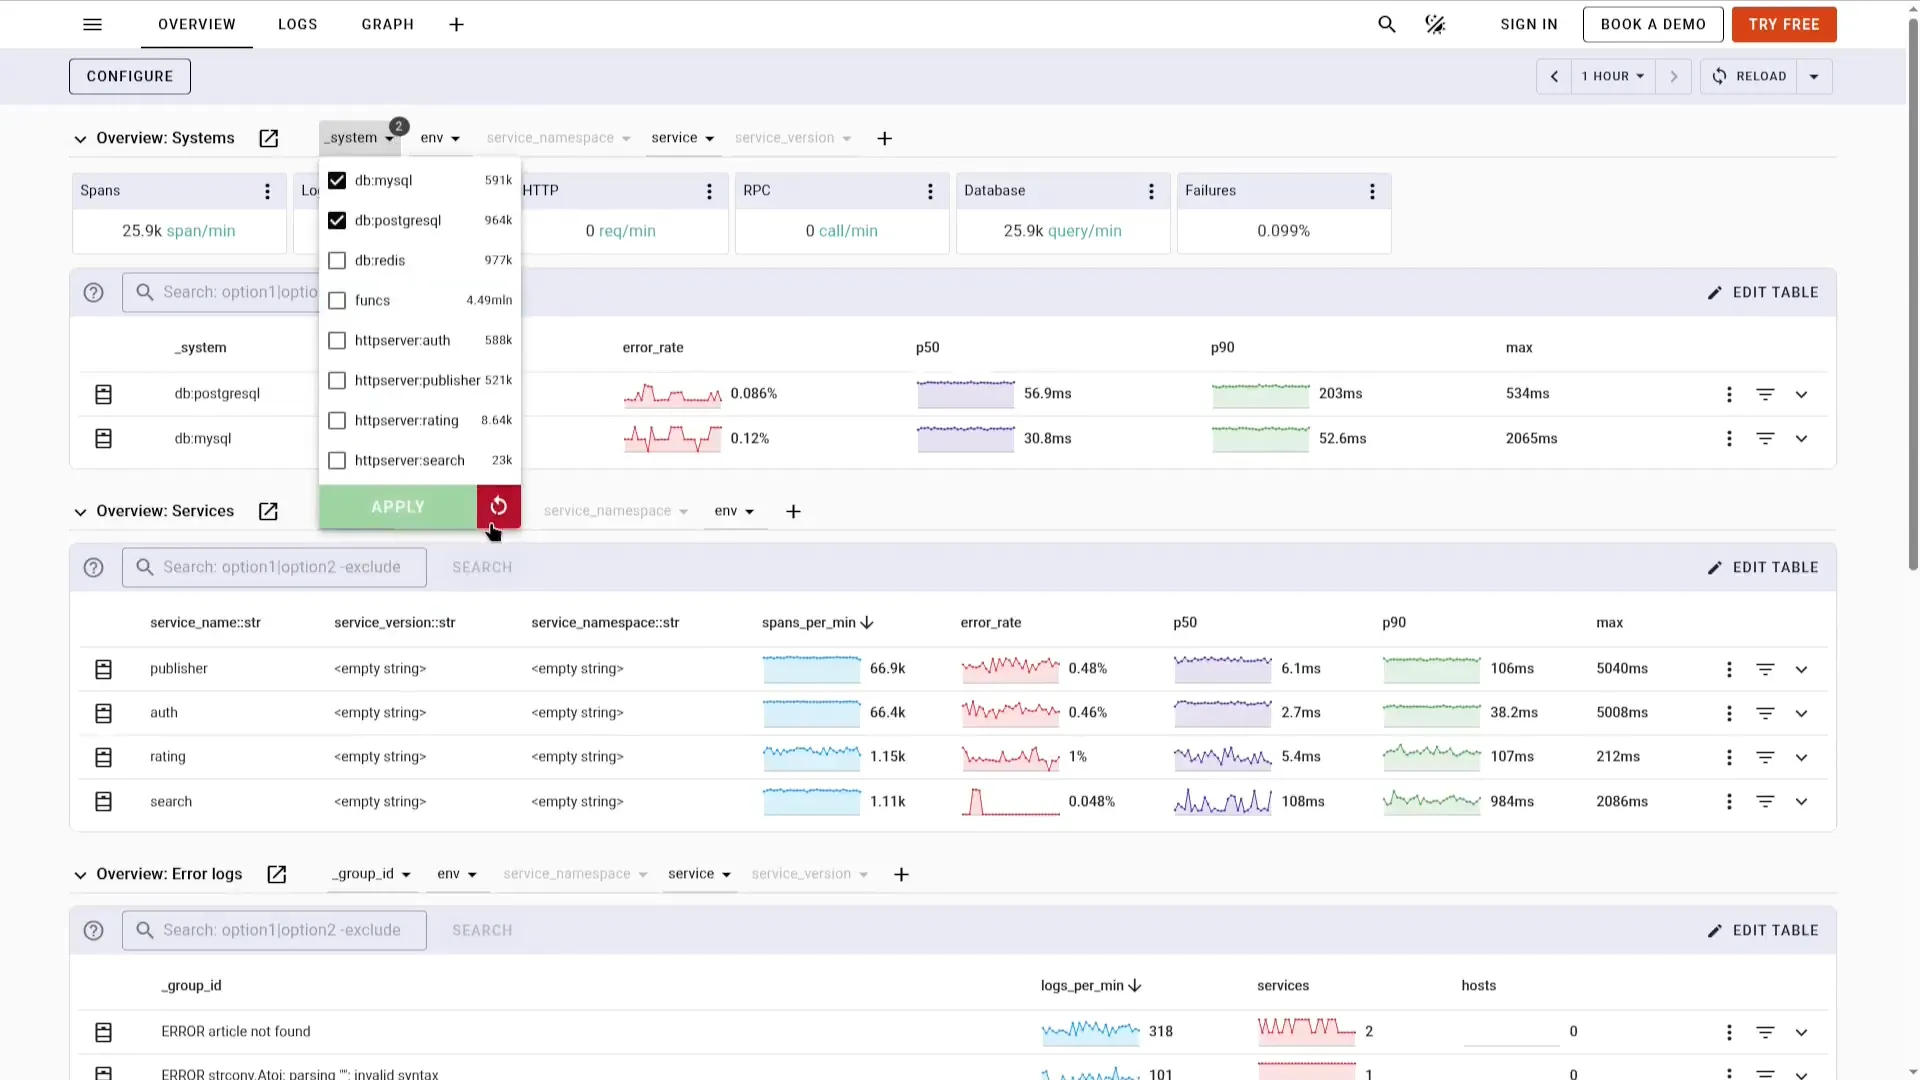
Task: Click the Error logs search input field
Action: click(x=282, y=930)
